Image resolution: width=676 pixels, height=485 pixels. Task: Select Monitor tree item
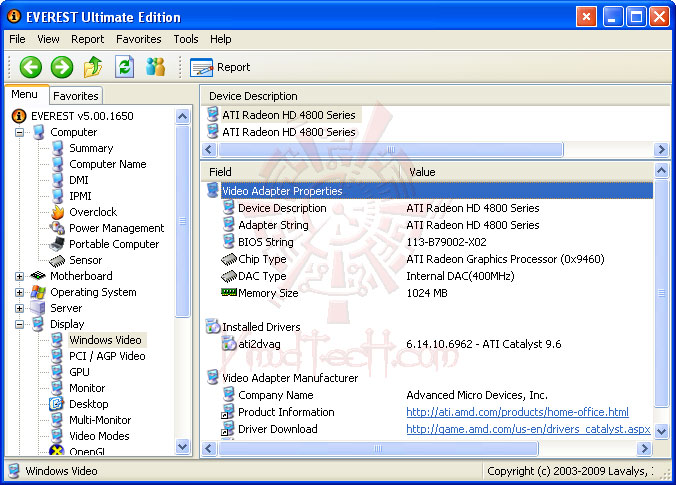(87, 388)
